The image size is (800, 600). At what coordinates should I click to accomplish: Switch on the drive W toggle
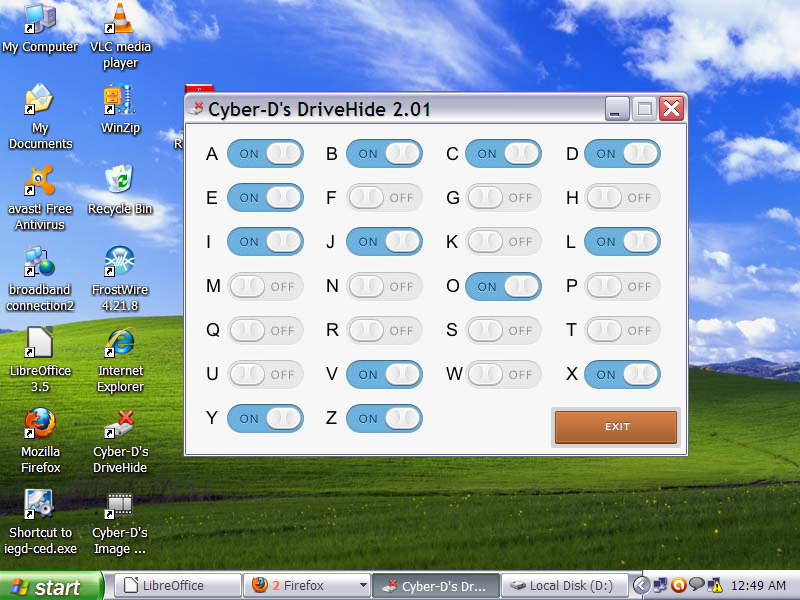(503, 375)
